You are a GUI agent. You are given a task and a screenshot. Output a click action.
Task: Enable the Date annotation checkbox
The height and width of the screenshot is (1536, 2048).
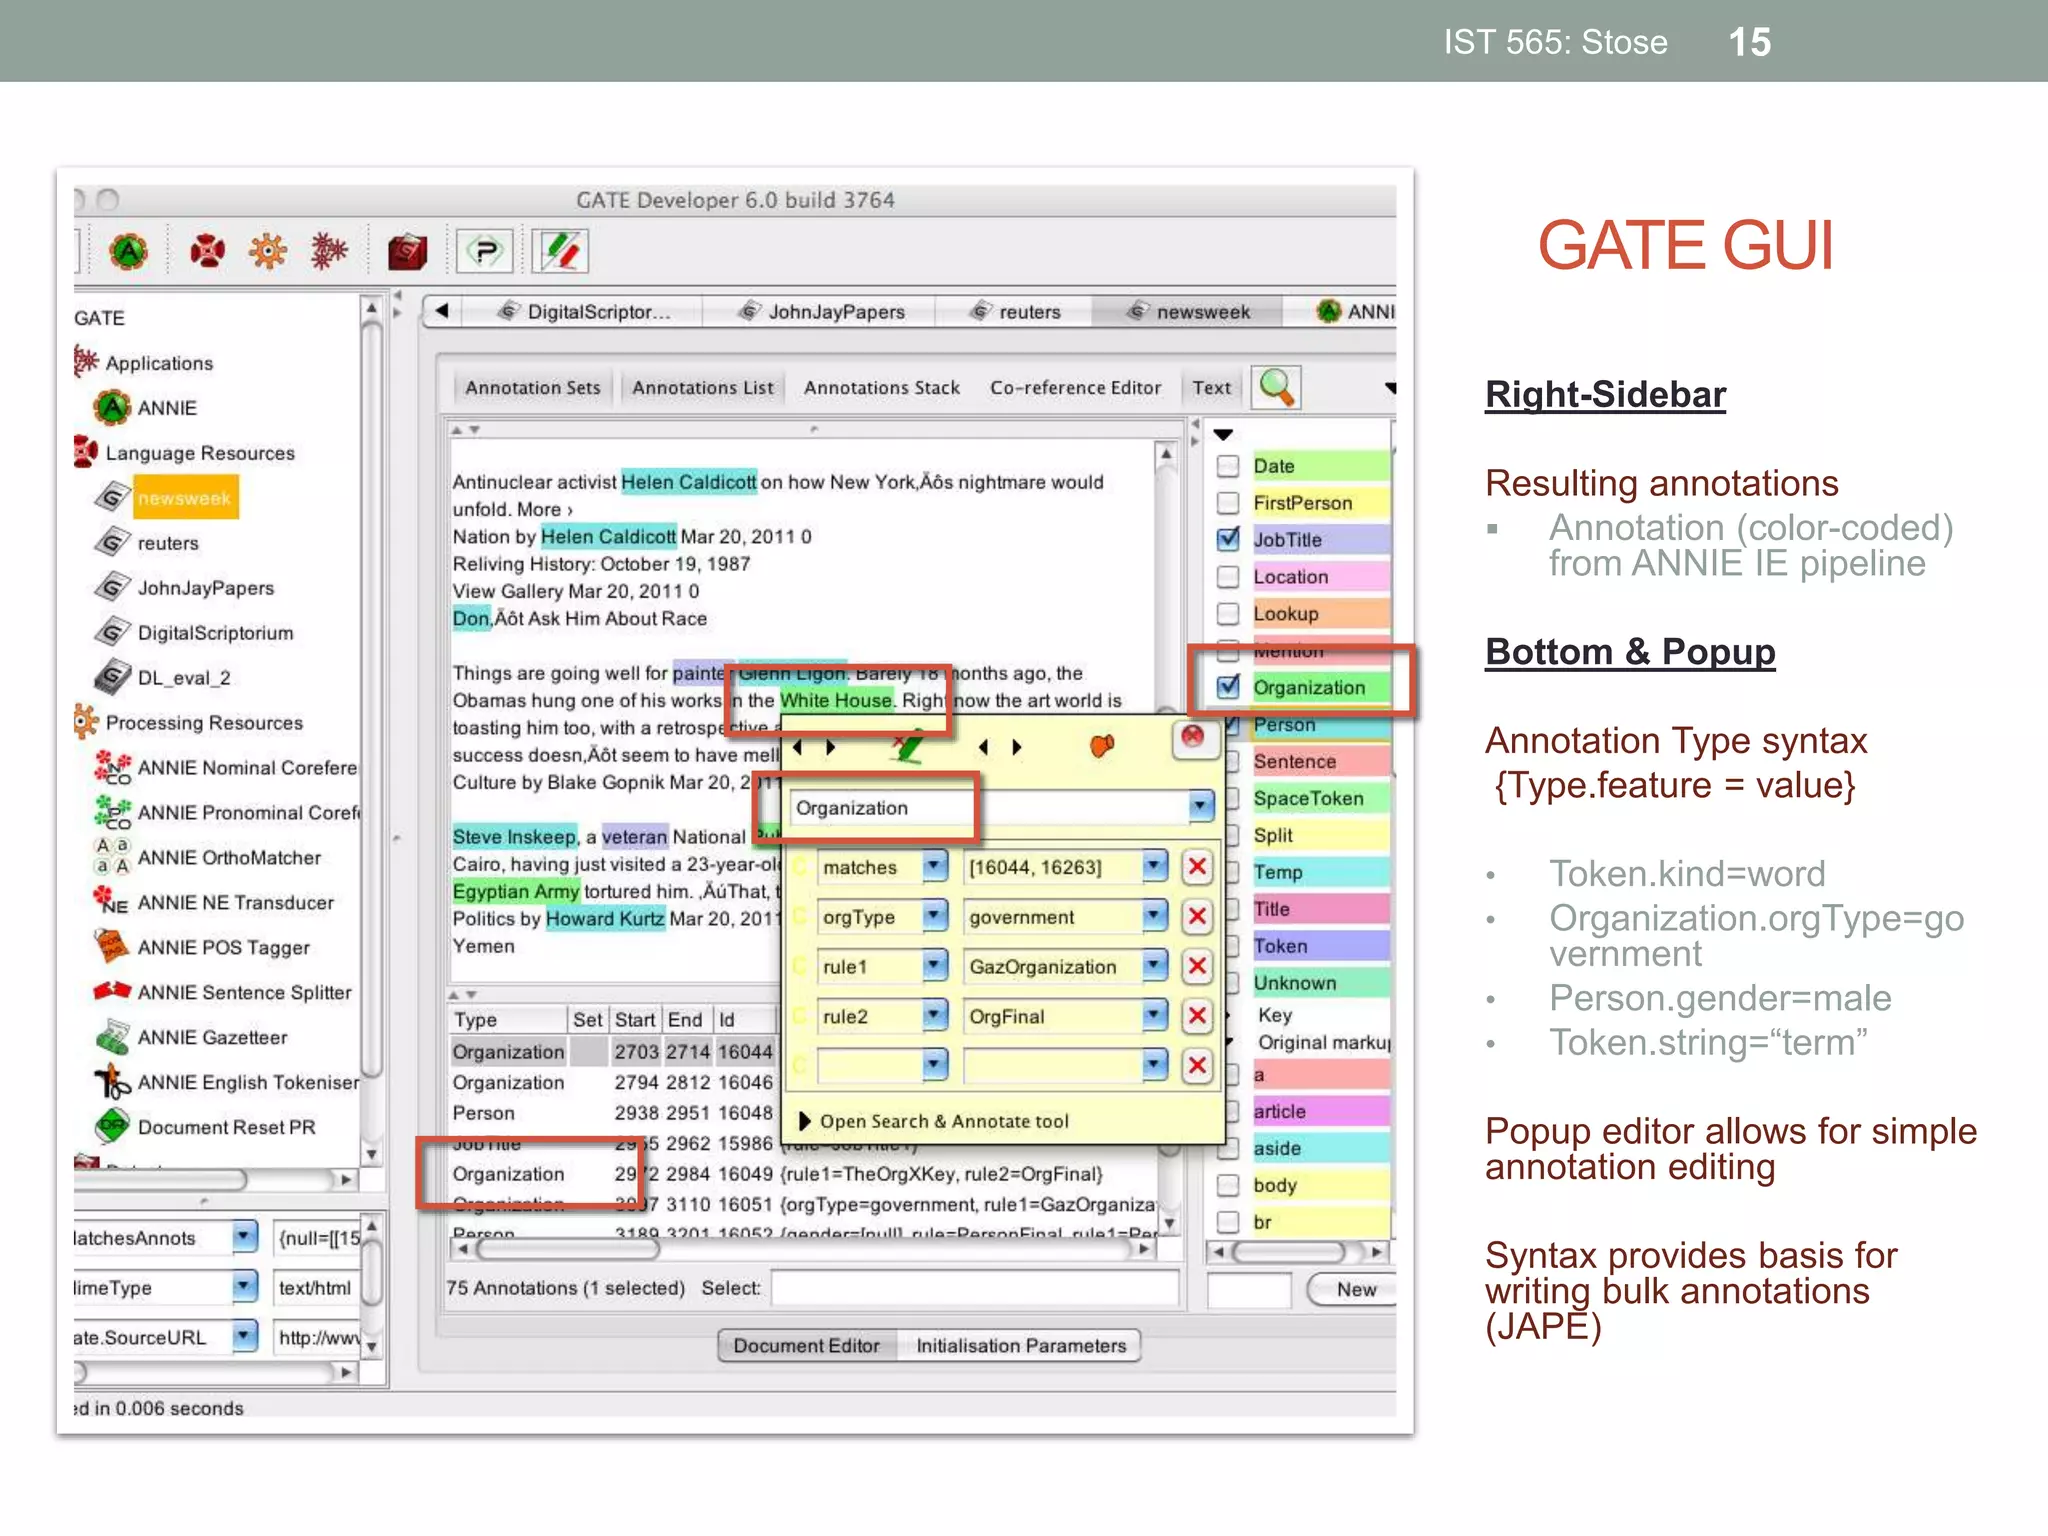click(1228, 466)
